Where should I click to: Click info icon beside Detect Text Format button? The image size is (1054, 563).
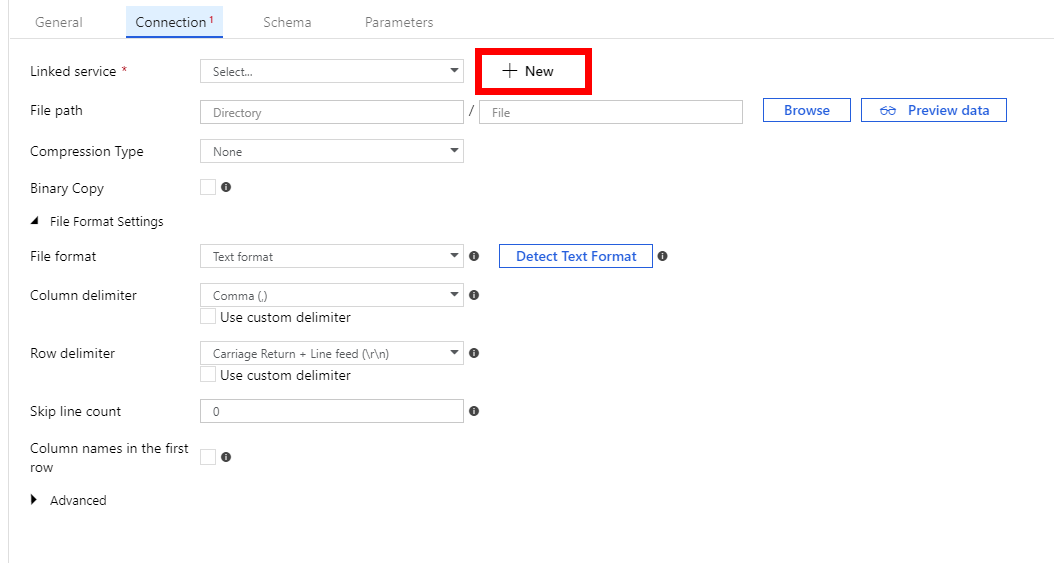click(x=663, y=256)
